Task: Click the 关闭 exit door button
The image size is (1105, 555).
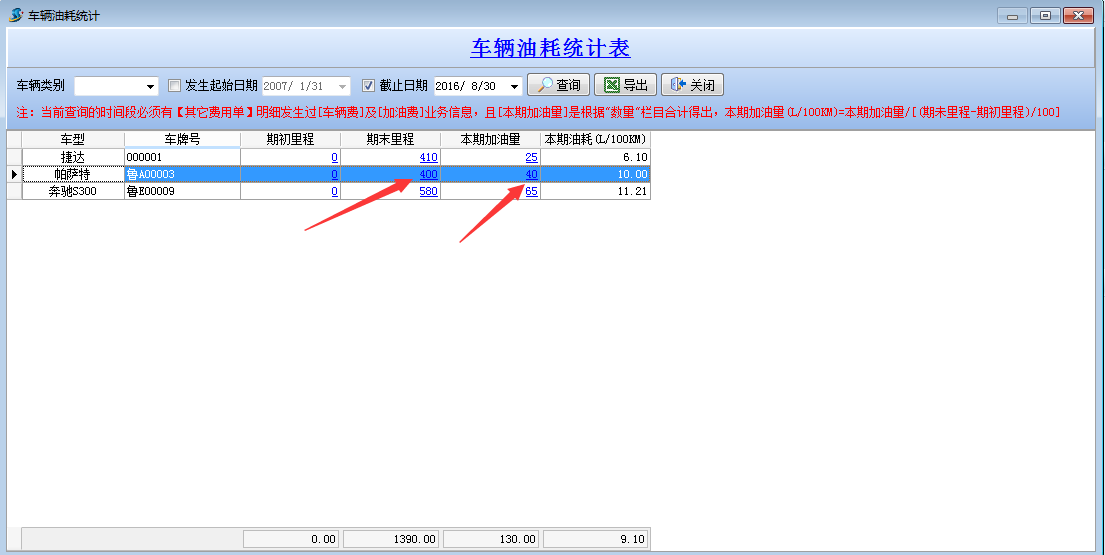Action: [x=692, y=86]
